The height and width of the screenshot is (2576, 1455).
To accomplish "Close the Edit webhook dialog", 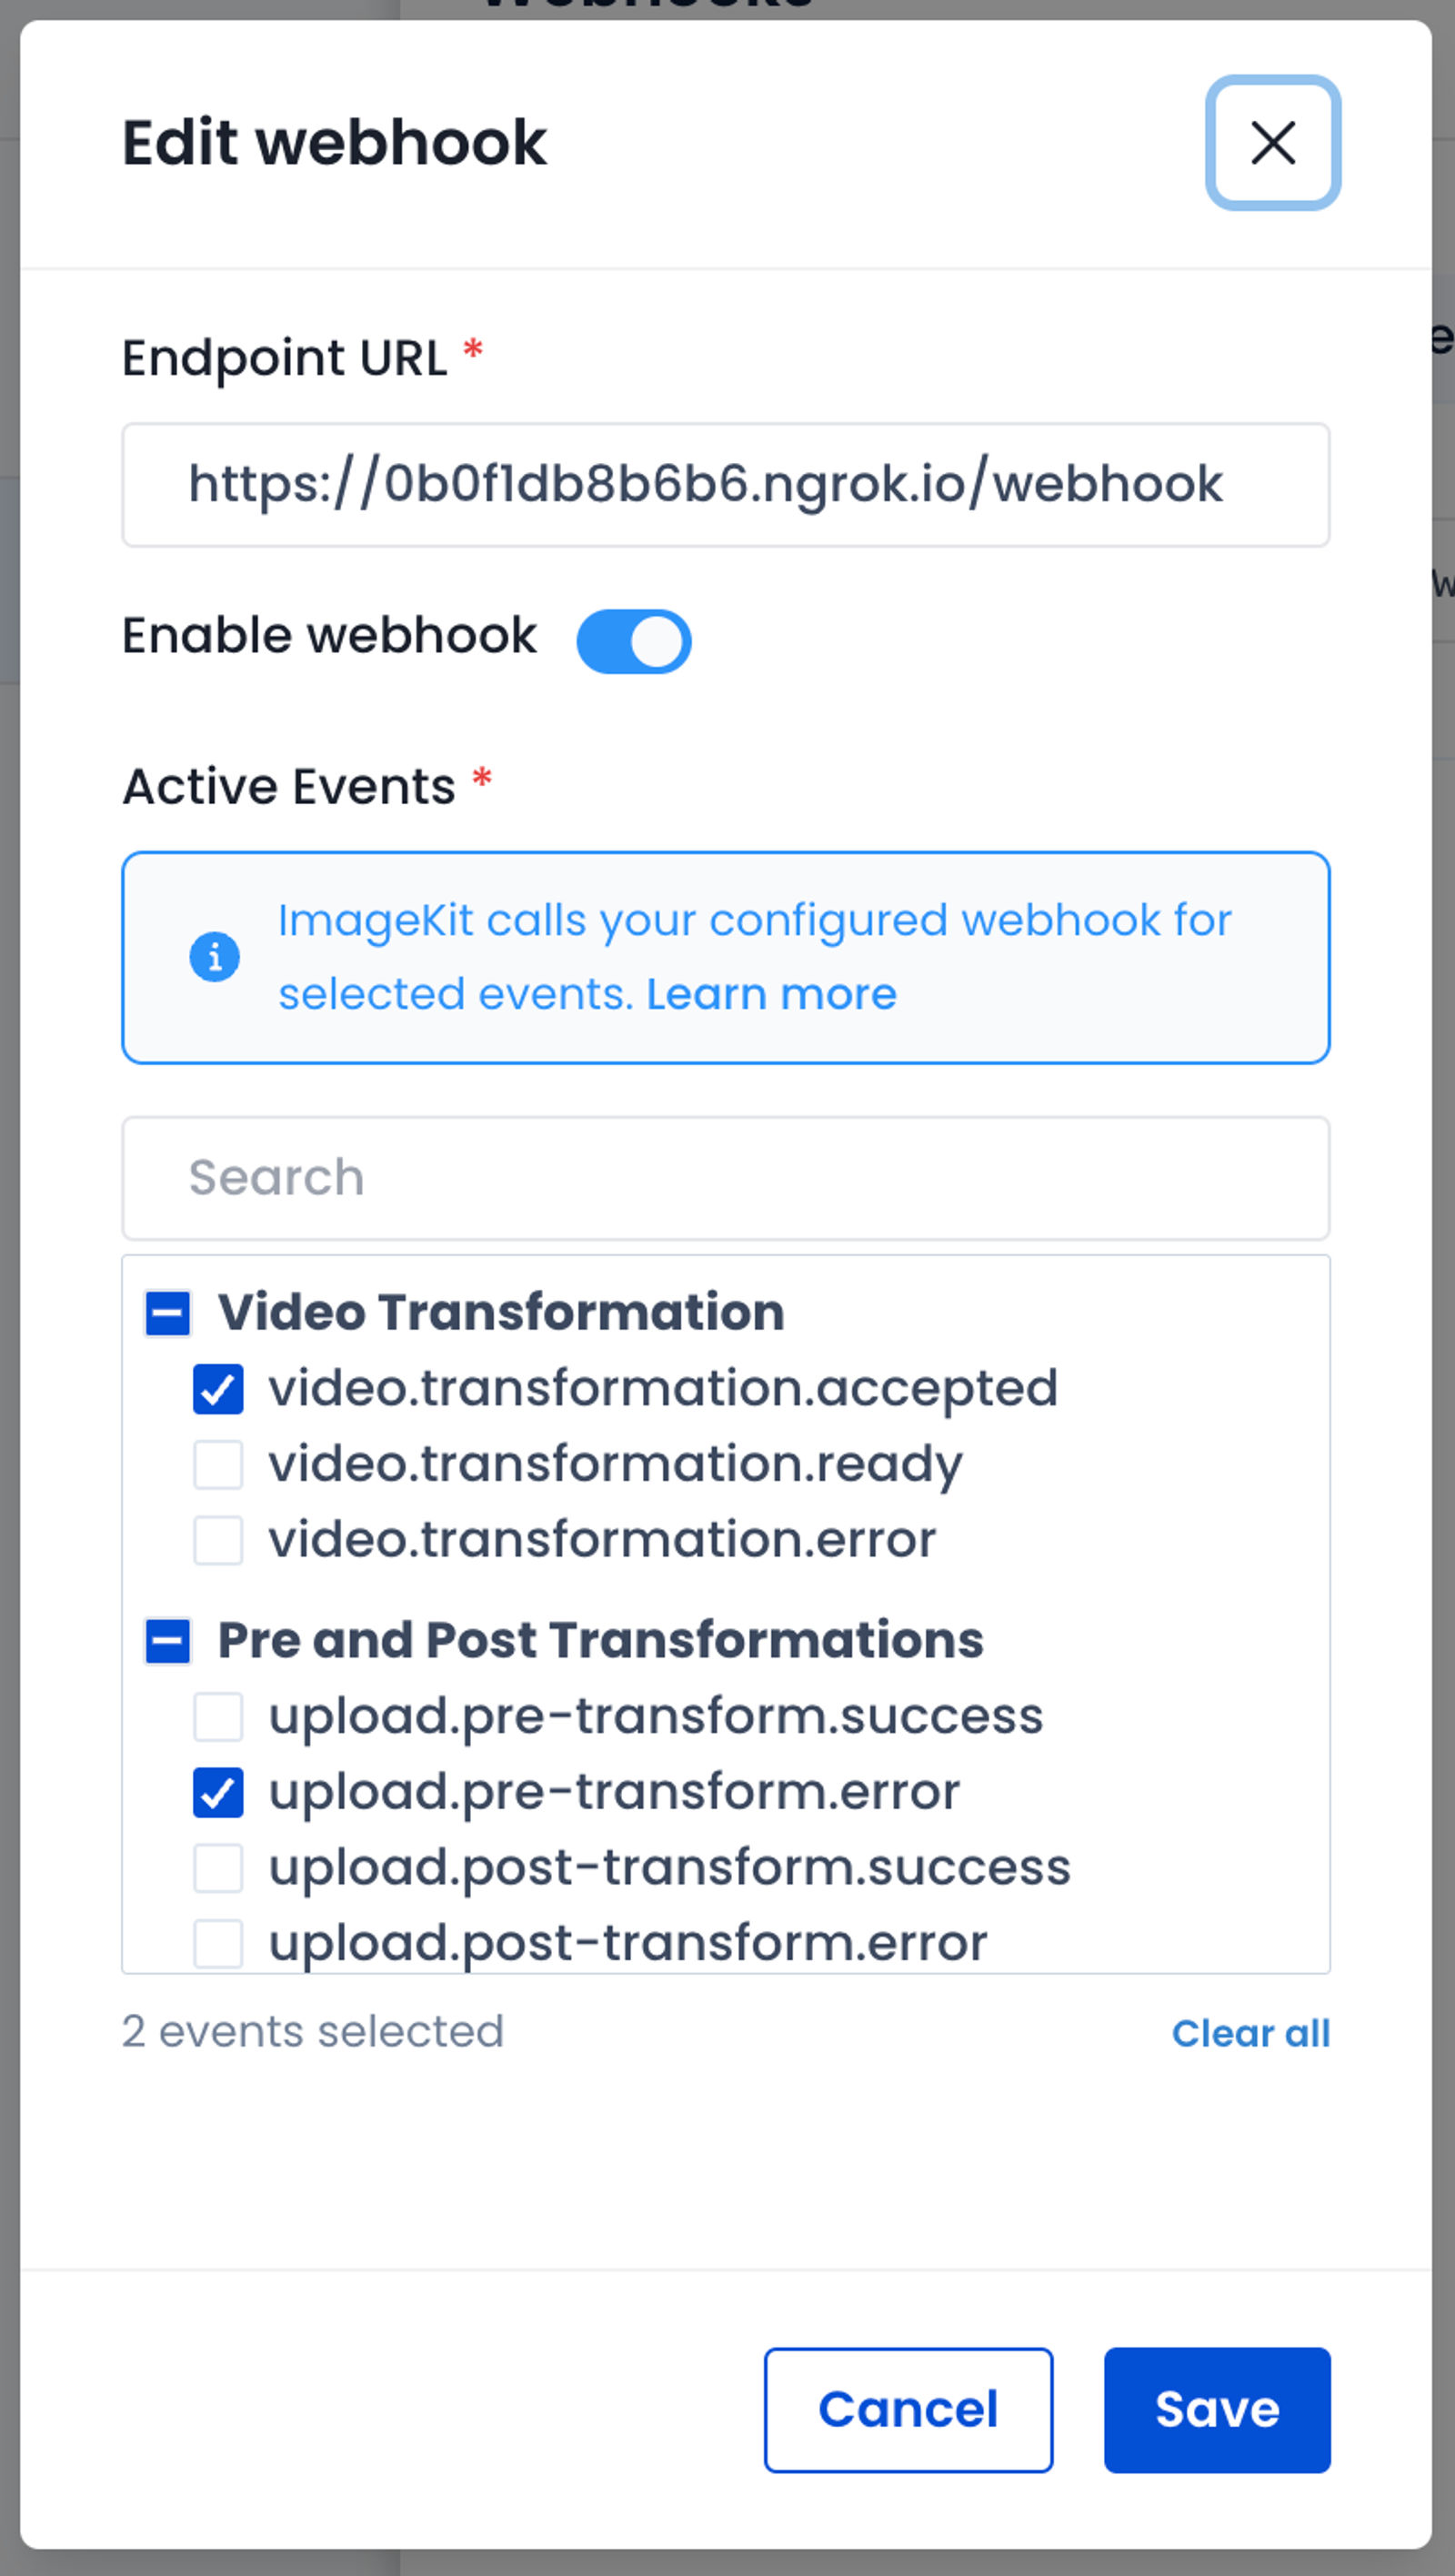I will pos(1272,143).
